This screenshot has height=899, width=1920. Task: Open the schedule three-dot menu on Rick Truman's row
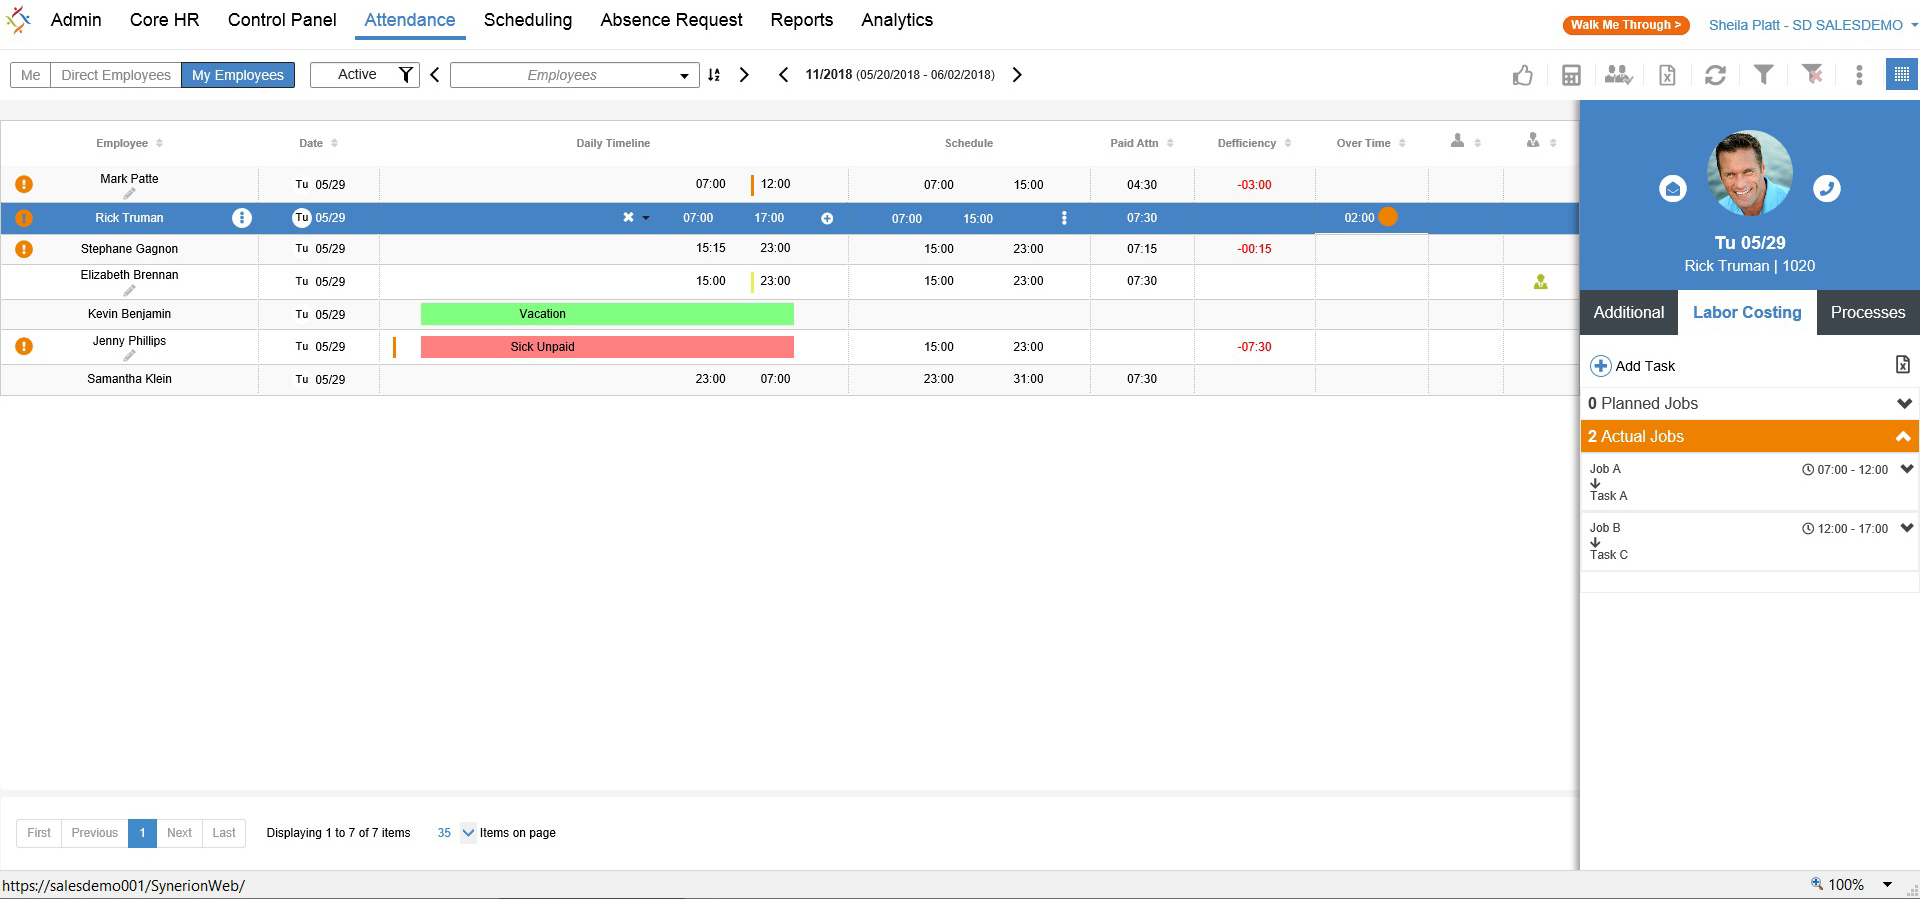point(1064,218)
